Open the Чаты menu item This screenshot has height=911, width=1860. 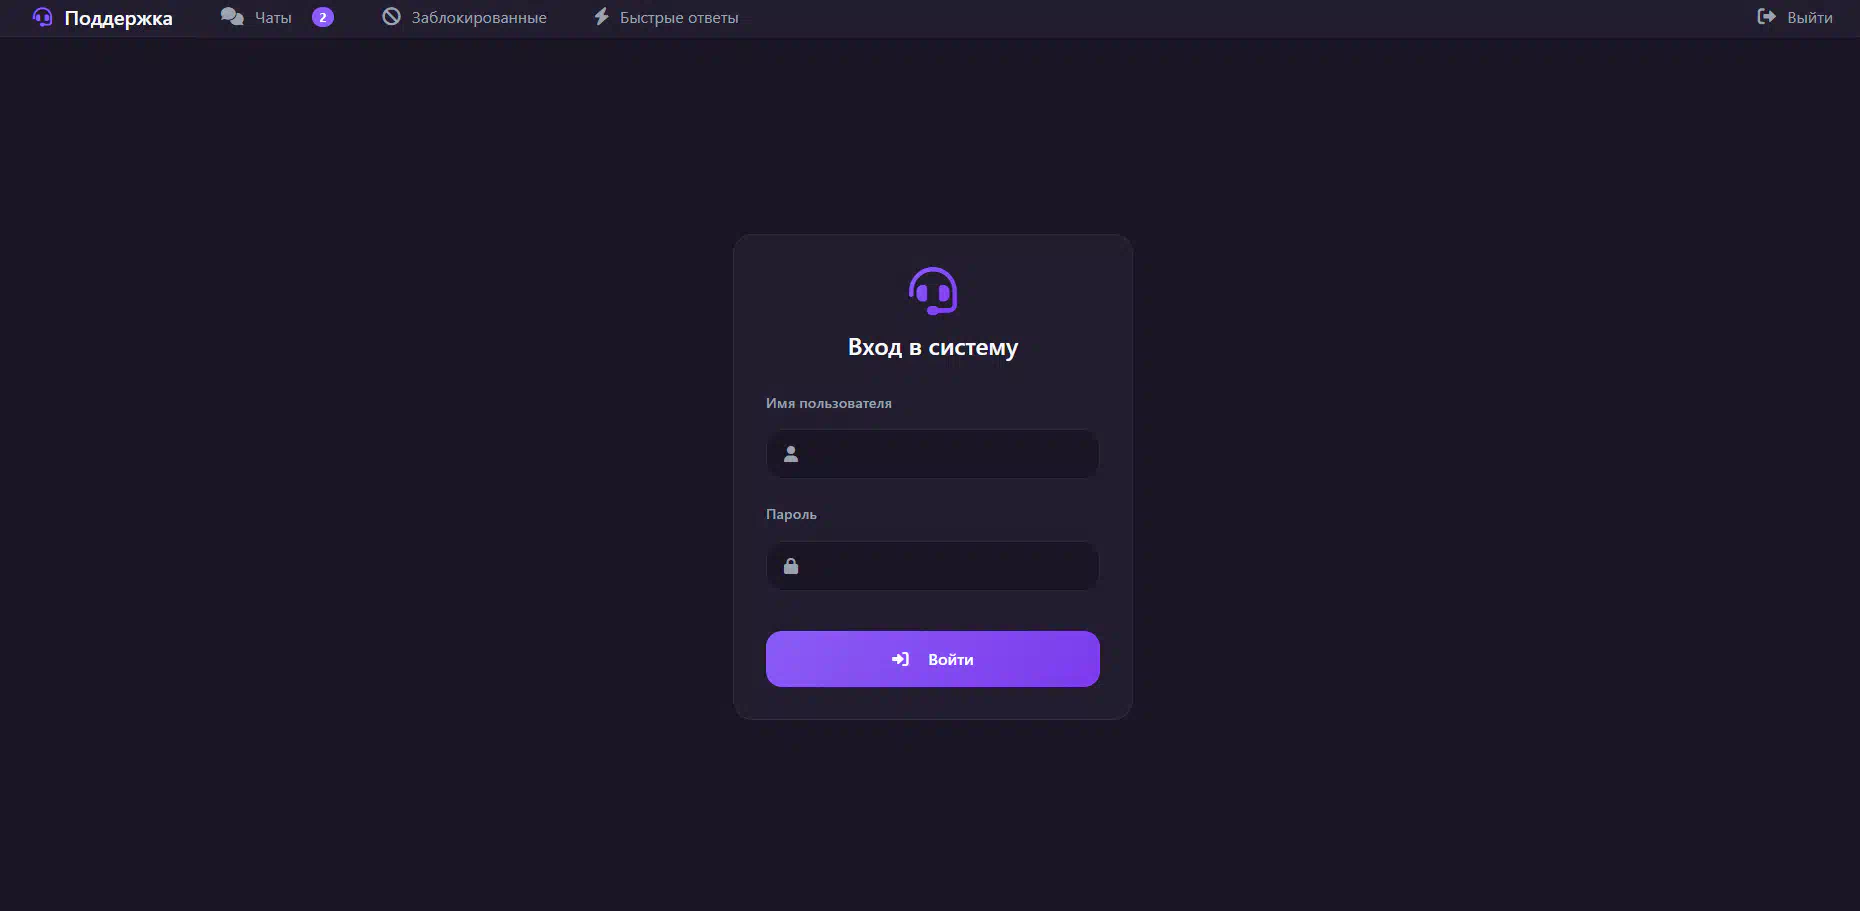pos(273,18)
